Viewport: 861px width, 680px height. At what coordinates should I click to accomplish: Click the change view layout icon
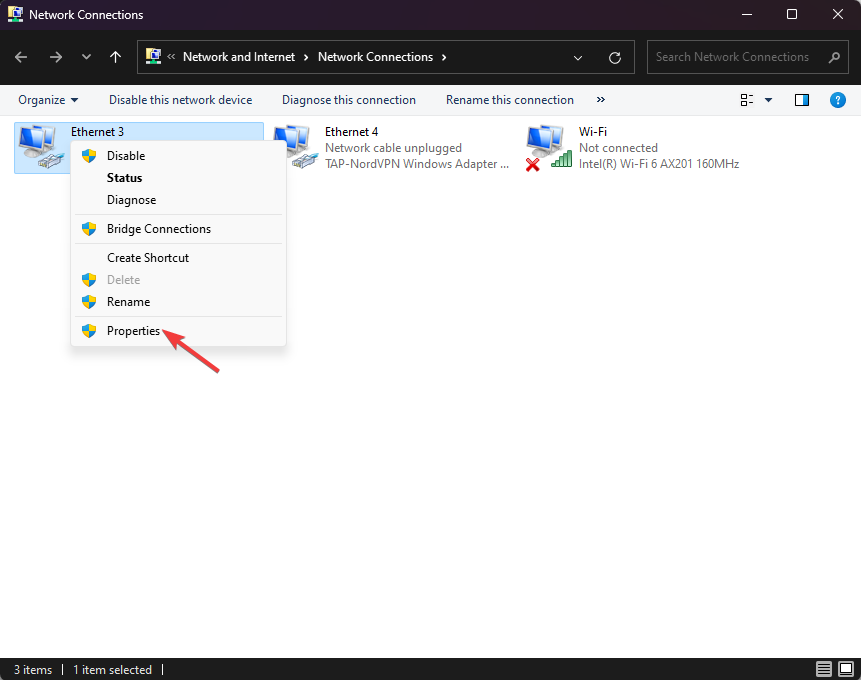coord(747,100)
